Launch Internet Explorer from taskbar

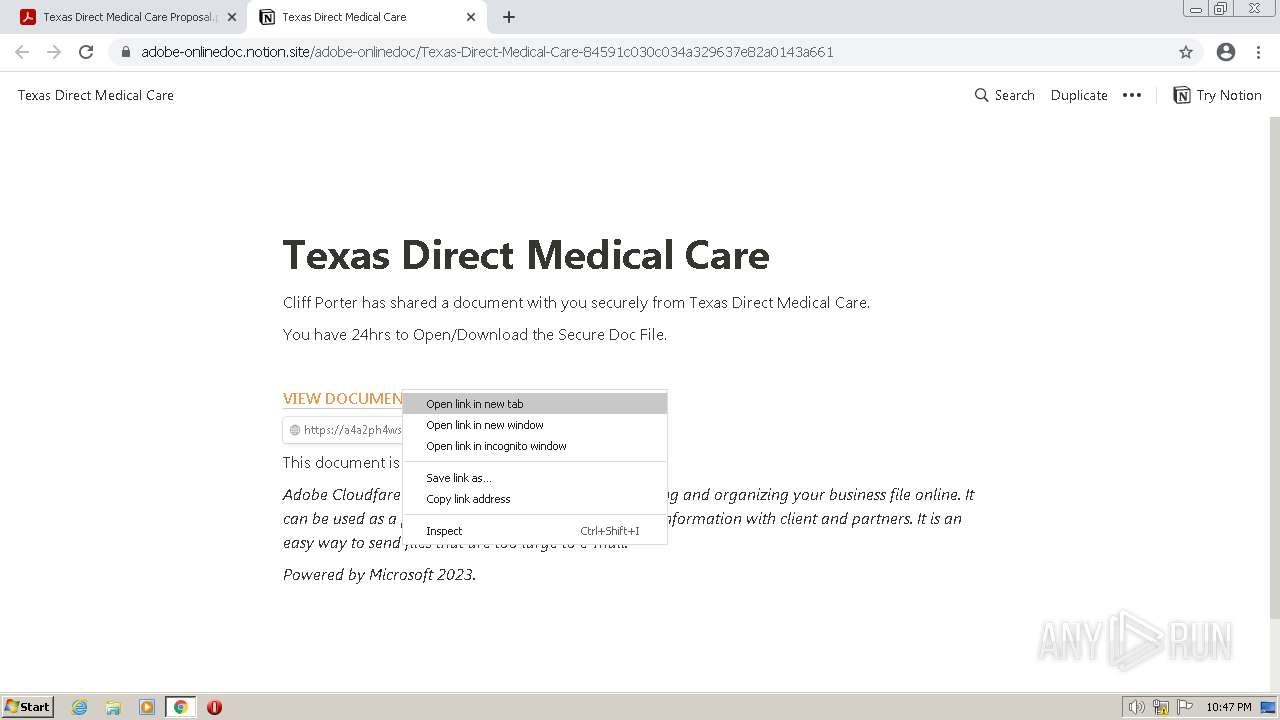[x=80, y=707]
